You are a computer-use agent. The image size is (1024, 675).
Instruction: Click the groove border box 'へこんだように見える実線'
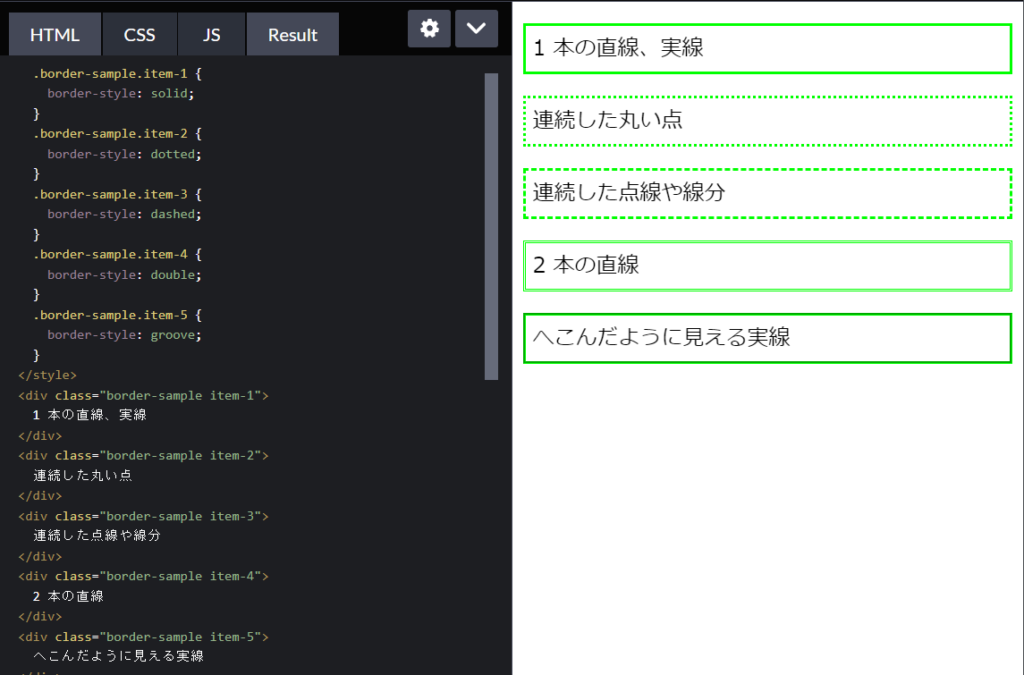pyautogui.click(x=767, y=338)
